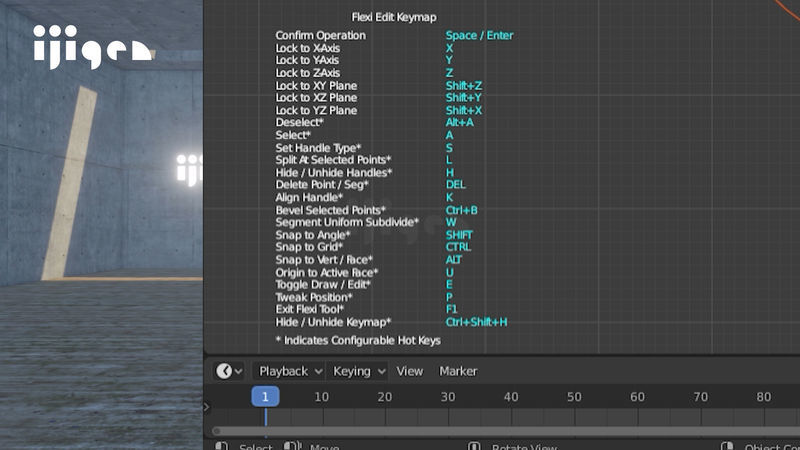
Task: Click the 'Indicates Configurable Hot Keys' note
Action: tap(362, 340)
